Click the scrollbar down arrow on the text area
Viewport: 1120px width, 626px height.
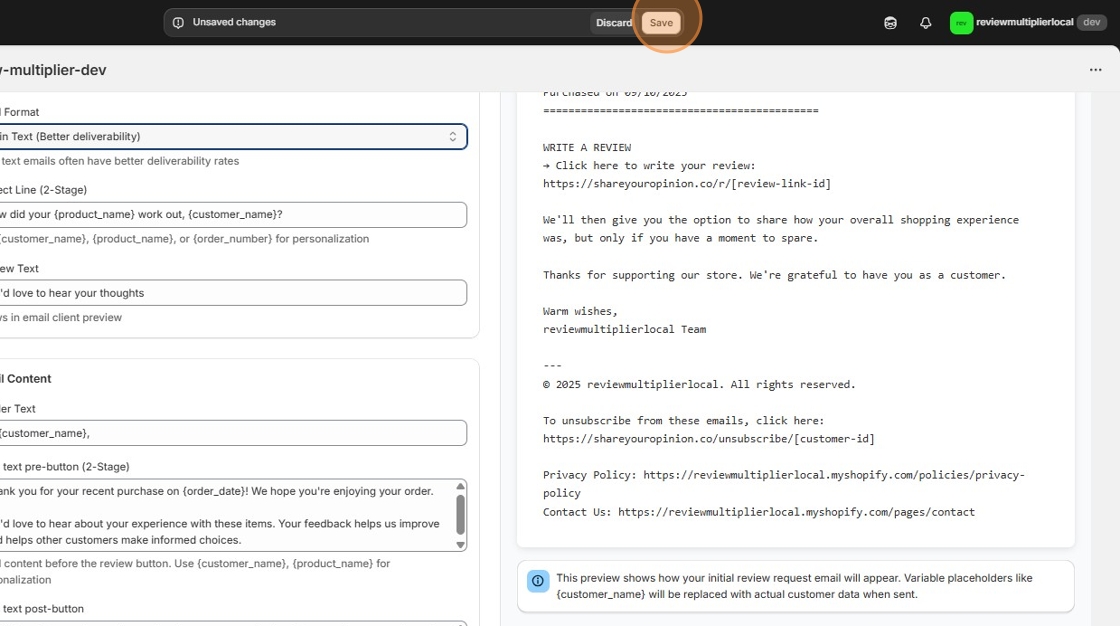[459, 544]
